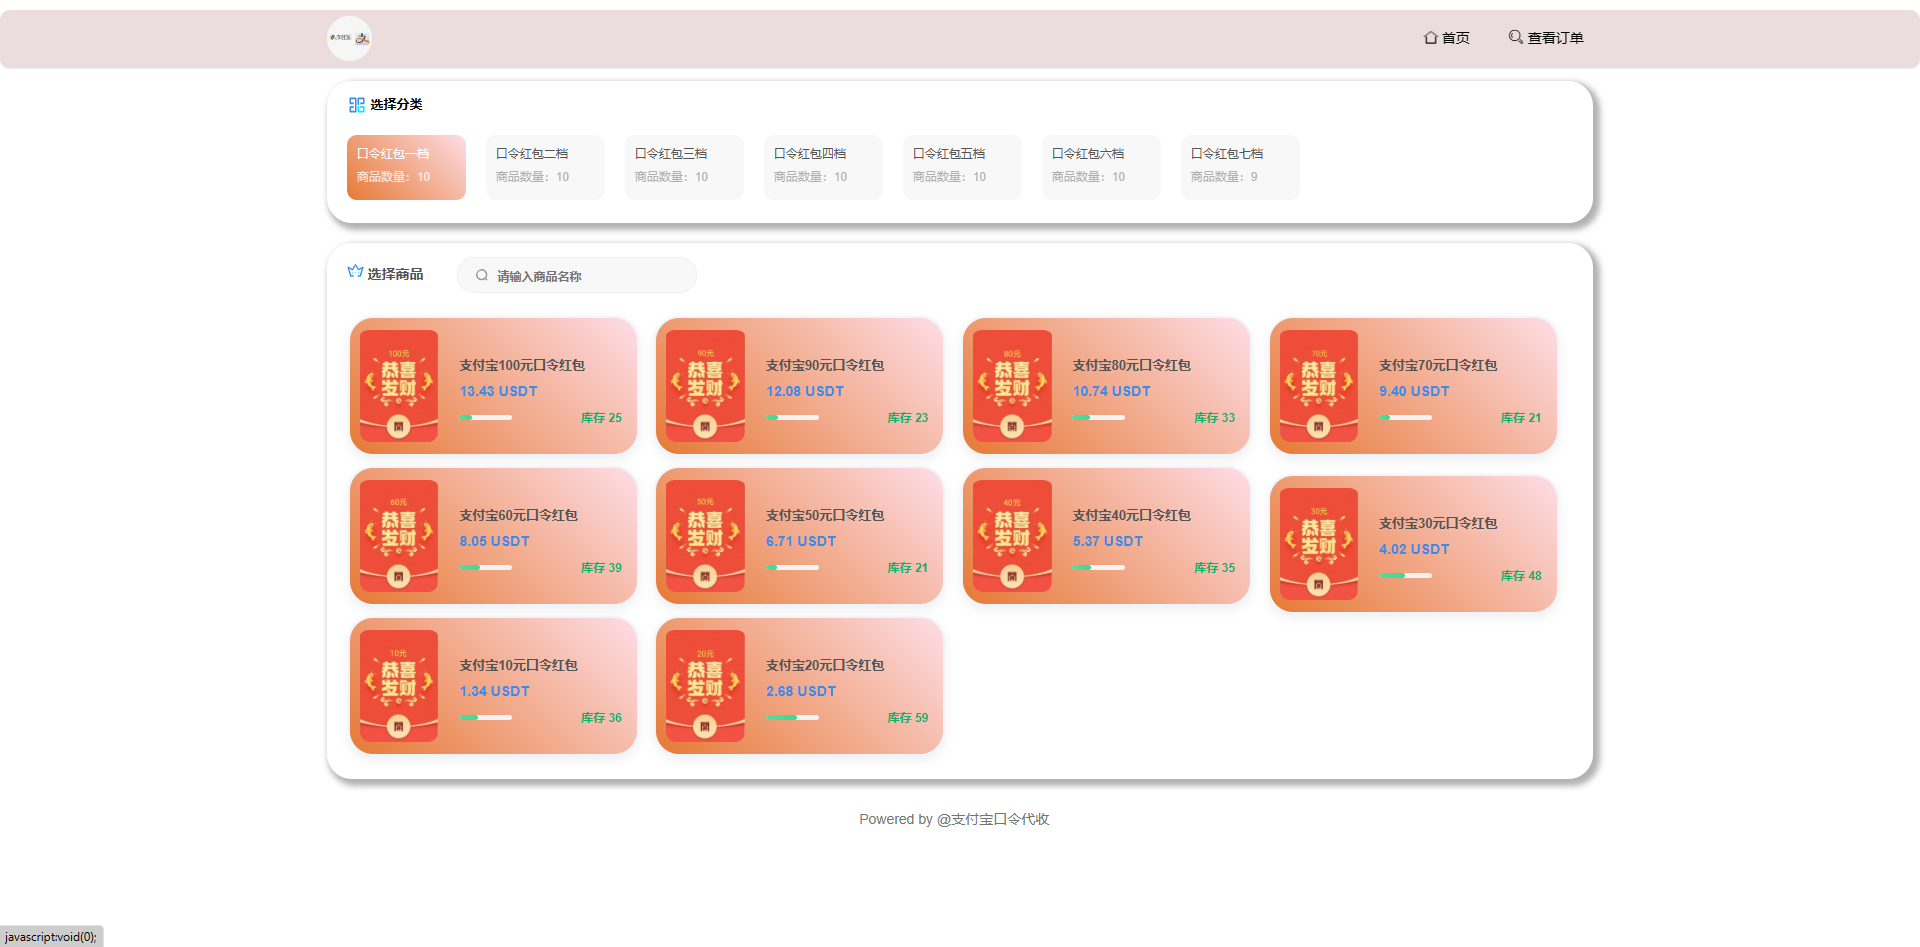Open the 90元 red envelope image
1920x947 pixels.
click(705, 386)
